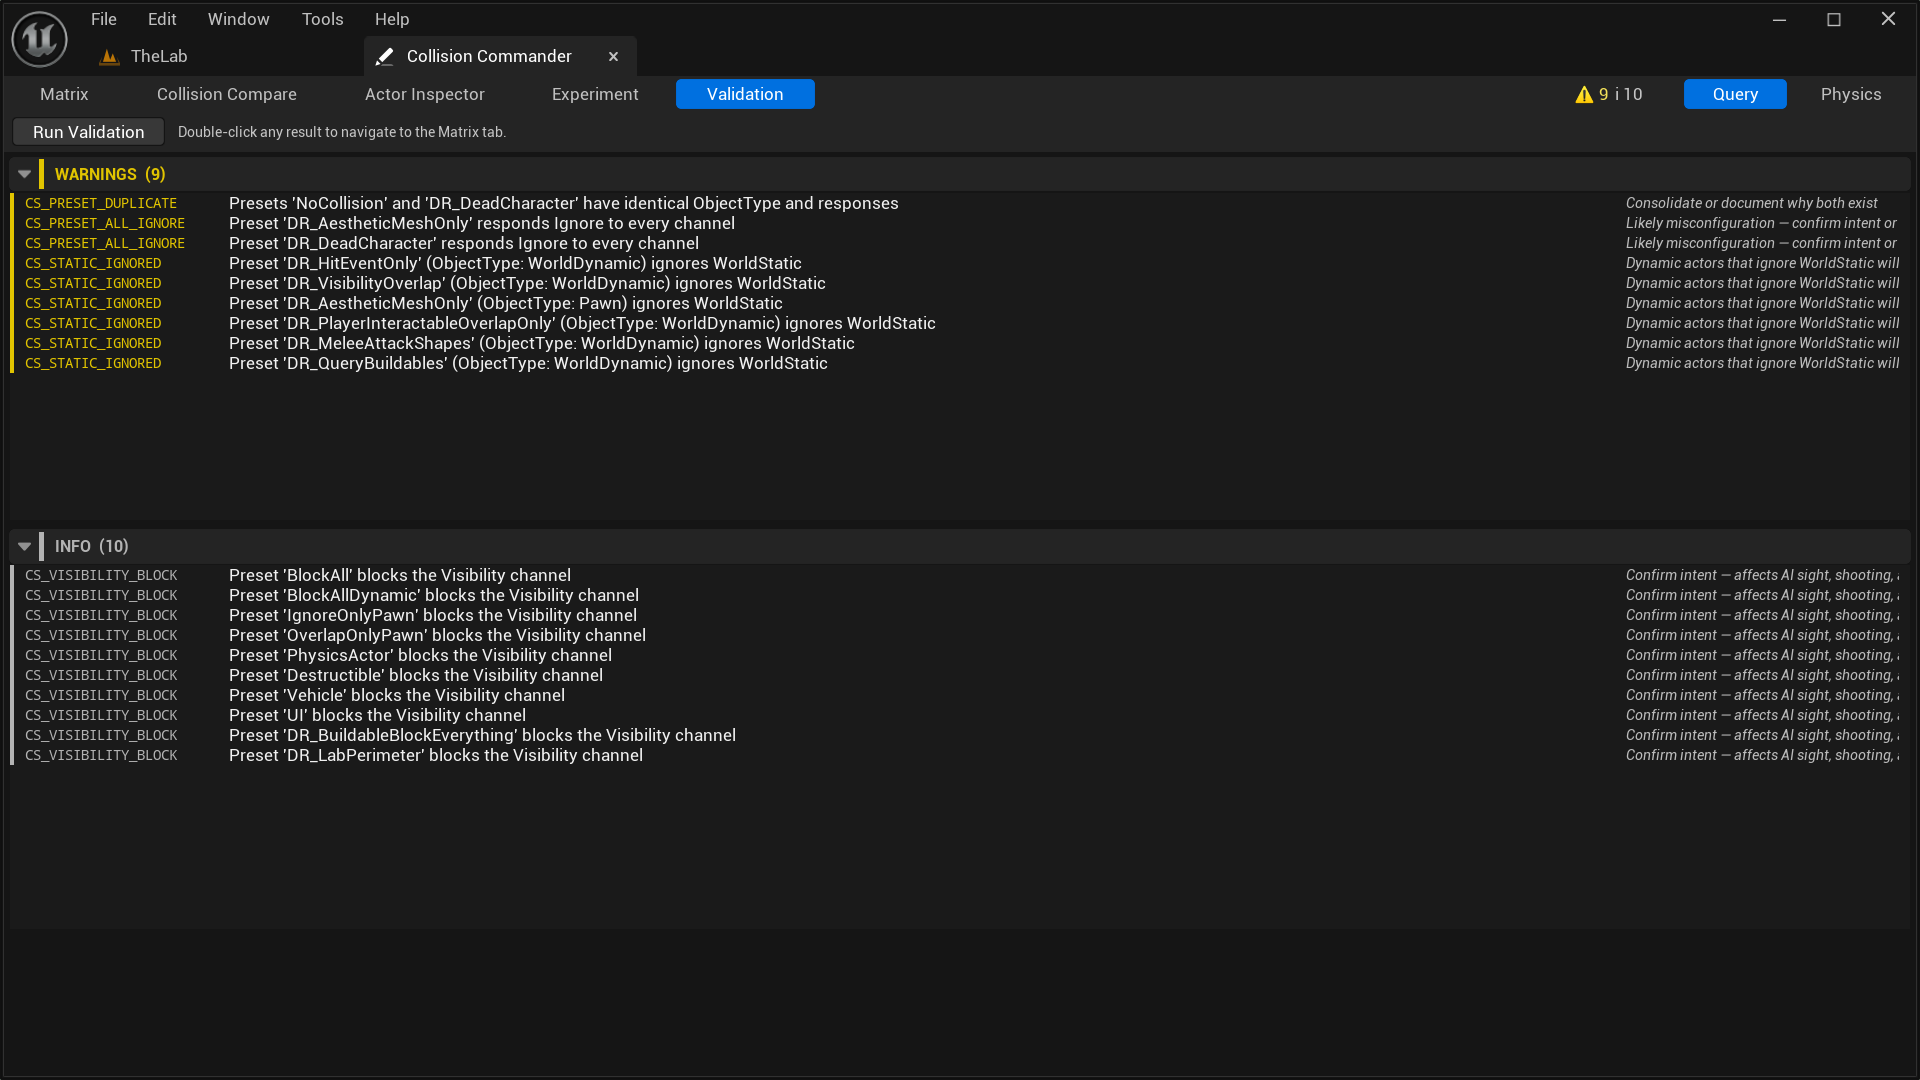Switch to the Physics tab
The width and height of the screenshot is (1920, 1080).
[1850, 94]
